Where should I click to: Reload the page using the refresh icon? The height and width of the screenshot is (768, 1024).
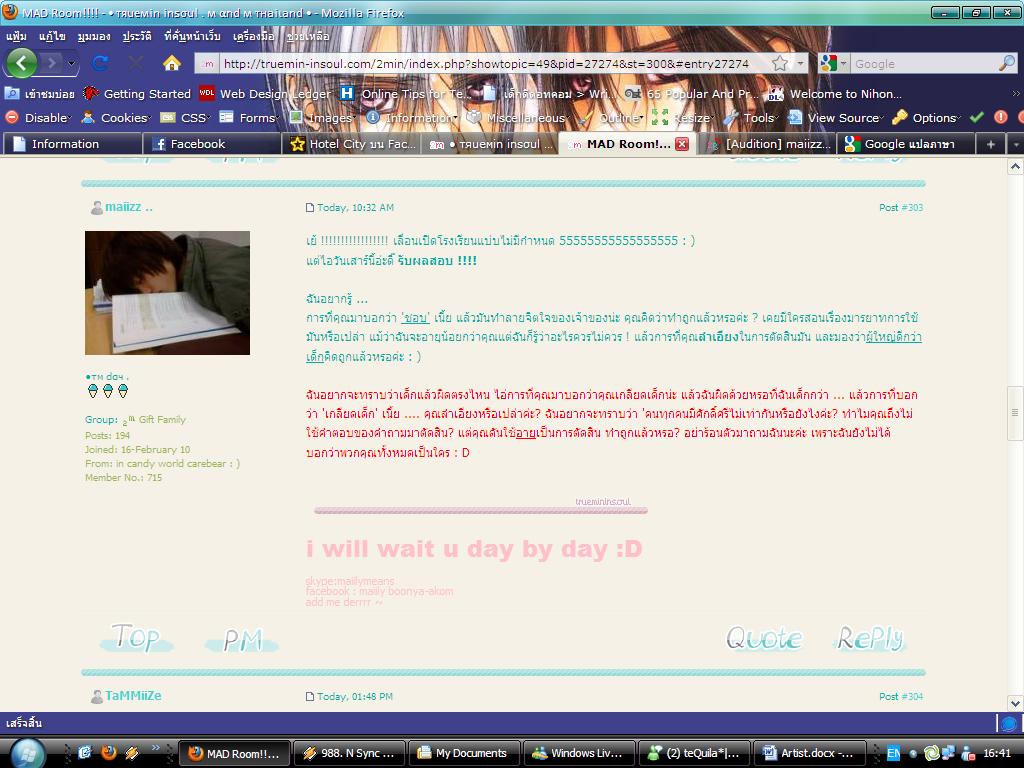click(x=100, y=63)
